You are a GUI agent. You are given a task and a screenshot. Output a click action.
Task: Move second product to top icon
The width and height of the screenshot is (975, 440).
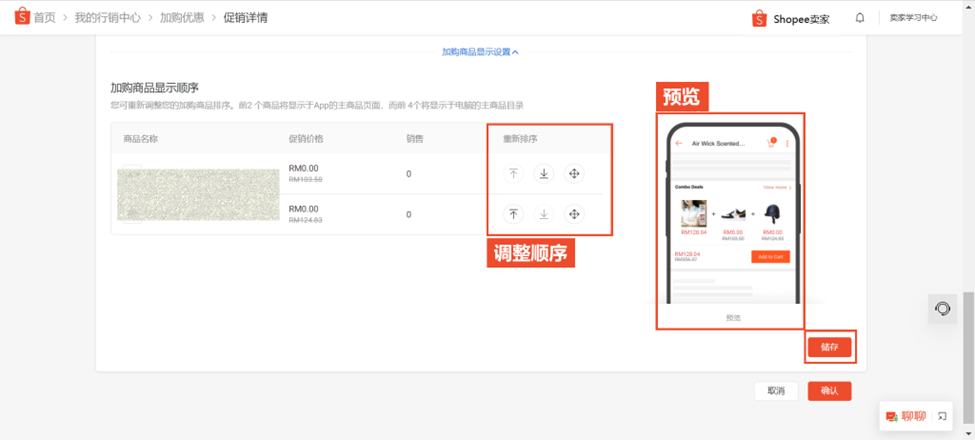(513, 215)
